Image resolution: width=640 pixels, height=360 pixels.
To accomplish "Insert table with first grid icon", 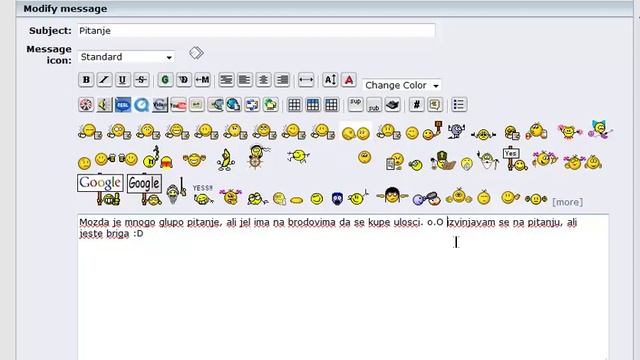I will tap(294, 105).
